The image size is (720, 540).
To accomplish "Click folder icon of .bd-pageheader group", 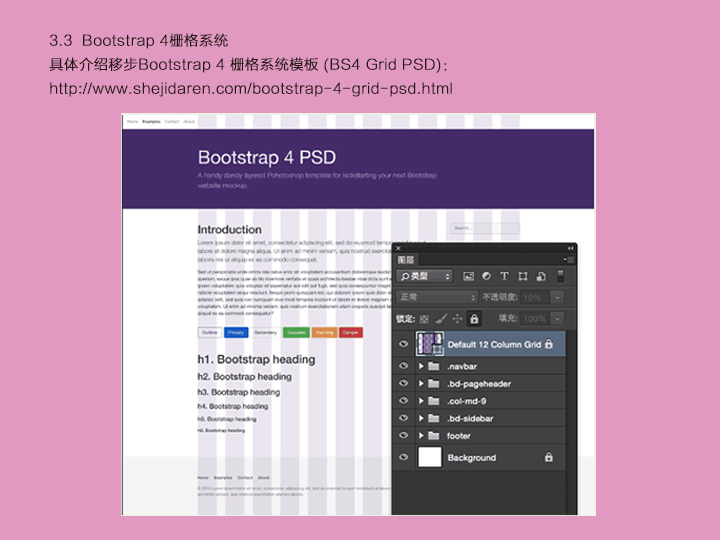I will (x=433, y=383).
